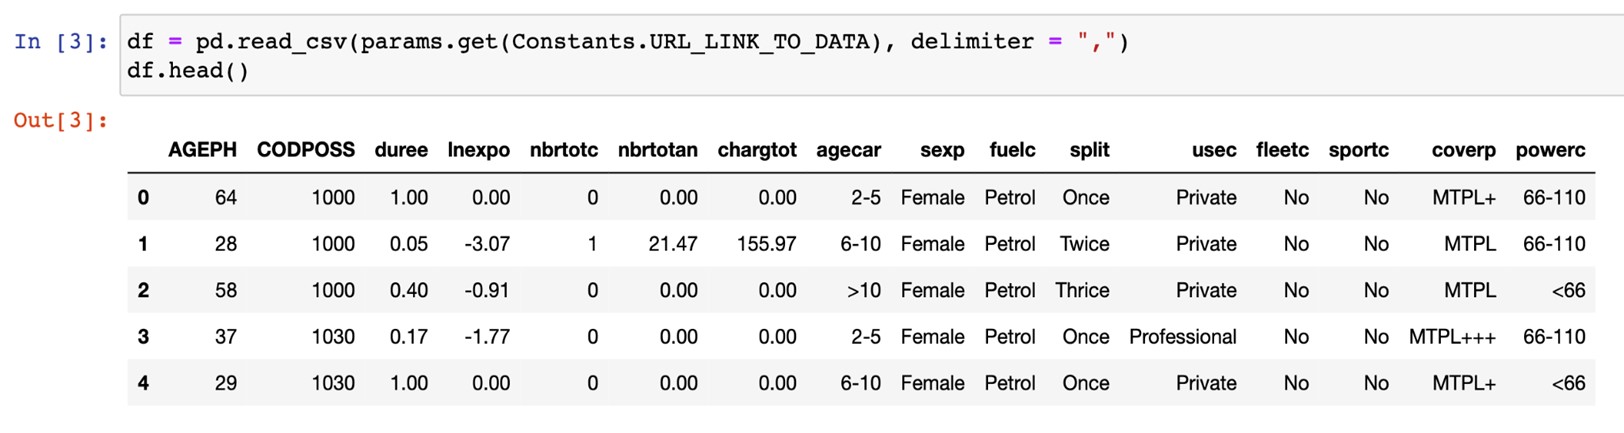Click inside the code input cell
Viewport: 1624px width, 433px height.
(870, 56)
